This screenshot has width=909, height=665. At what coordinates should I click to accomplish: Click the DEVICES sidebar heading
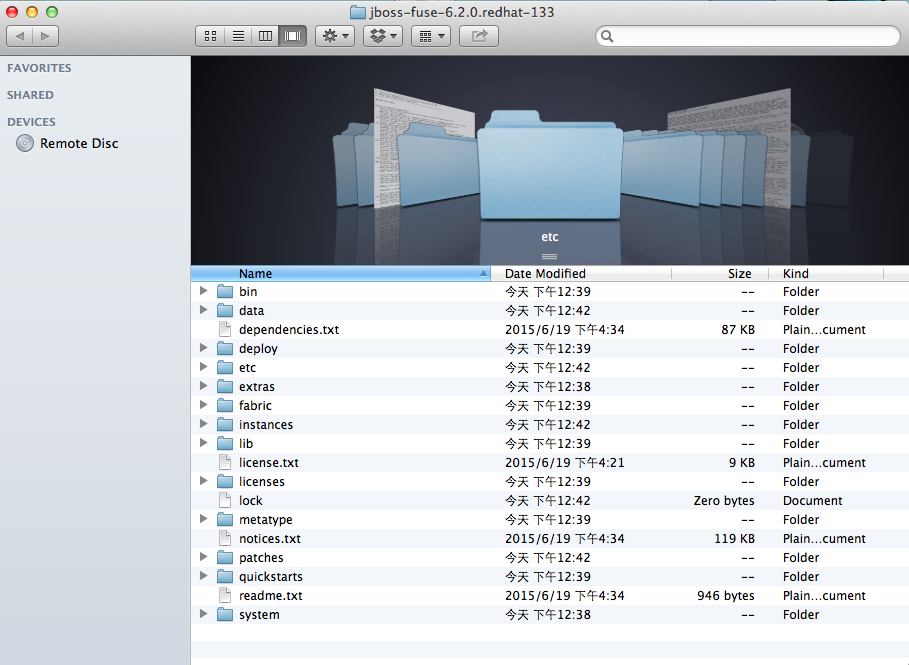coord(31,122)
